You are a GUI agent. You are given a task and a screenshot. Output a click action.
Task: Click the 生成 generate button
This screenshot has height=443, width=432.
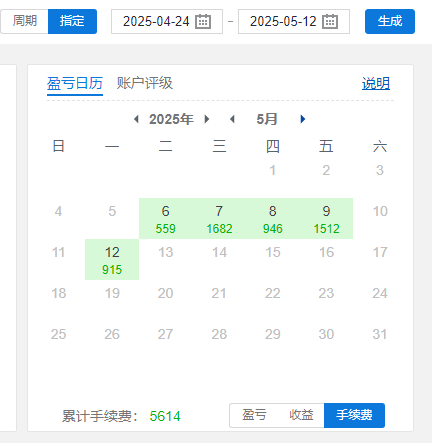coord(390,21)
